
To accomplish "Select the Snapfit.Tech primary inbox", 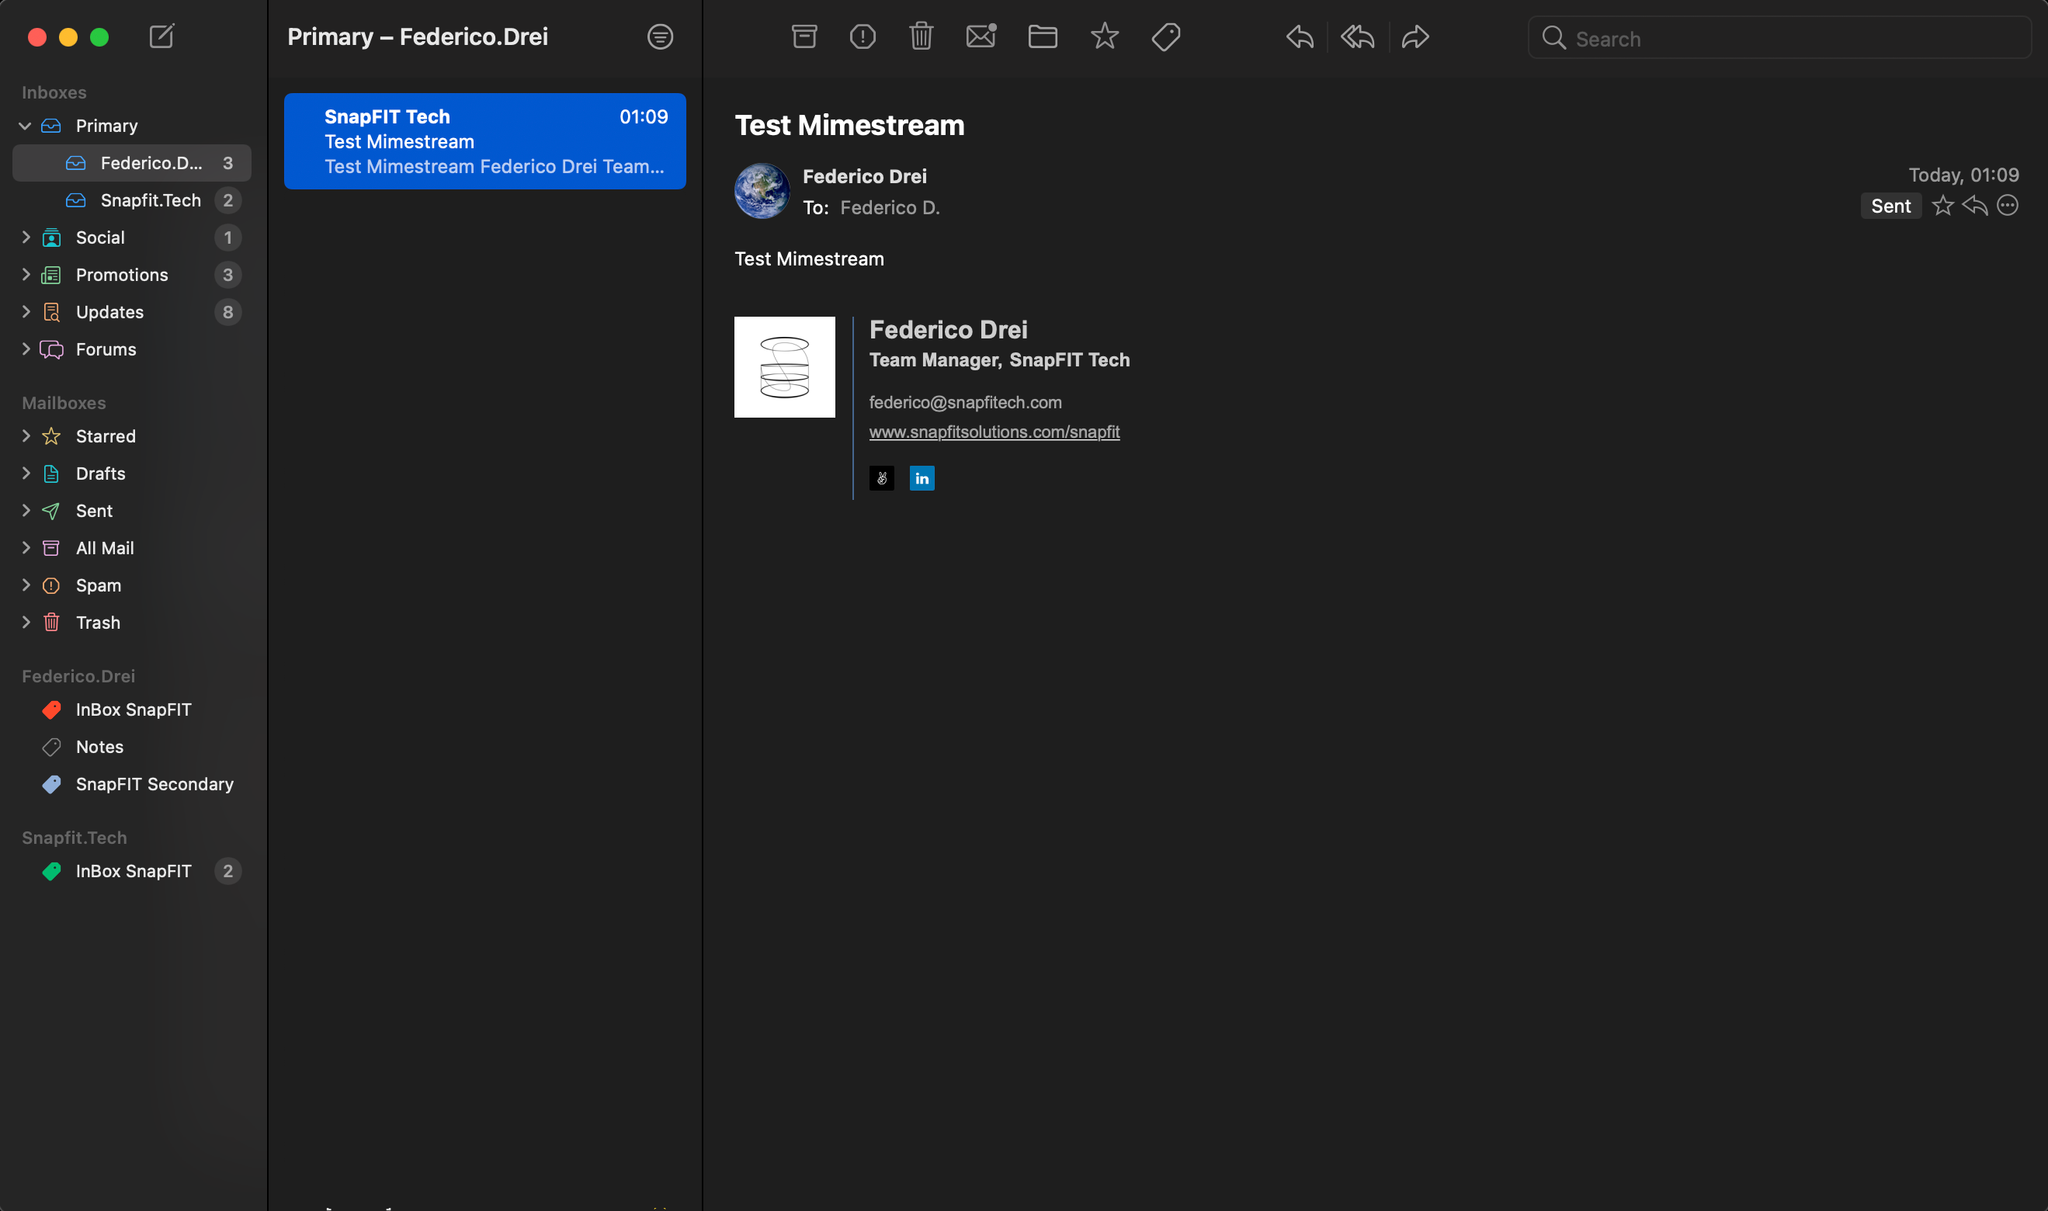I will point(132,200).
